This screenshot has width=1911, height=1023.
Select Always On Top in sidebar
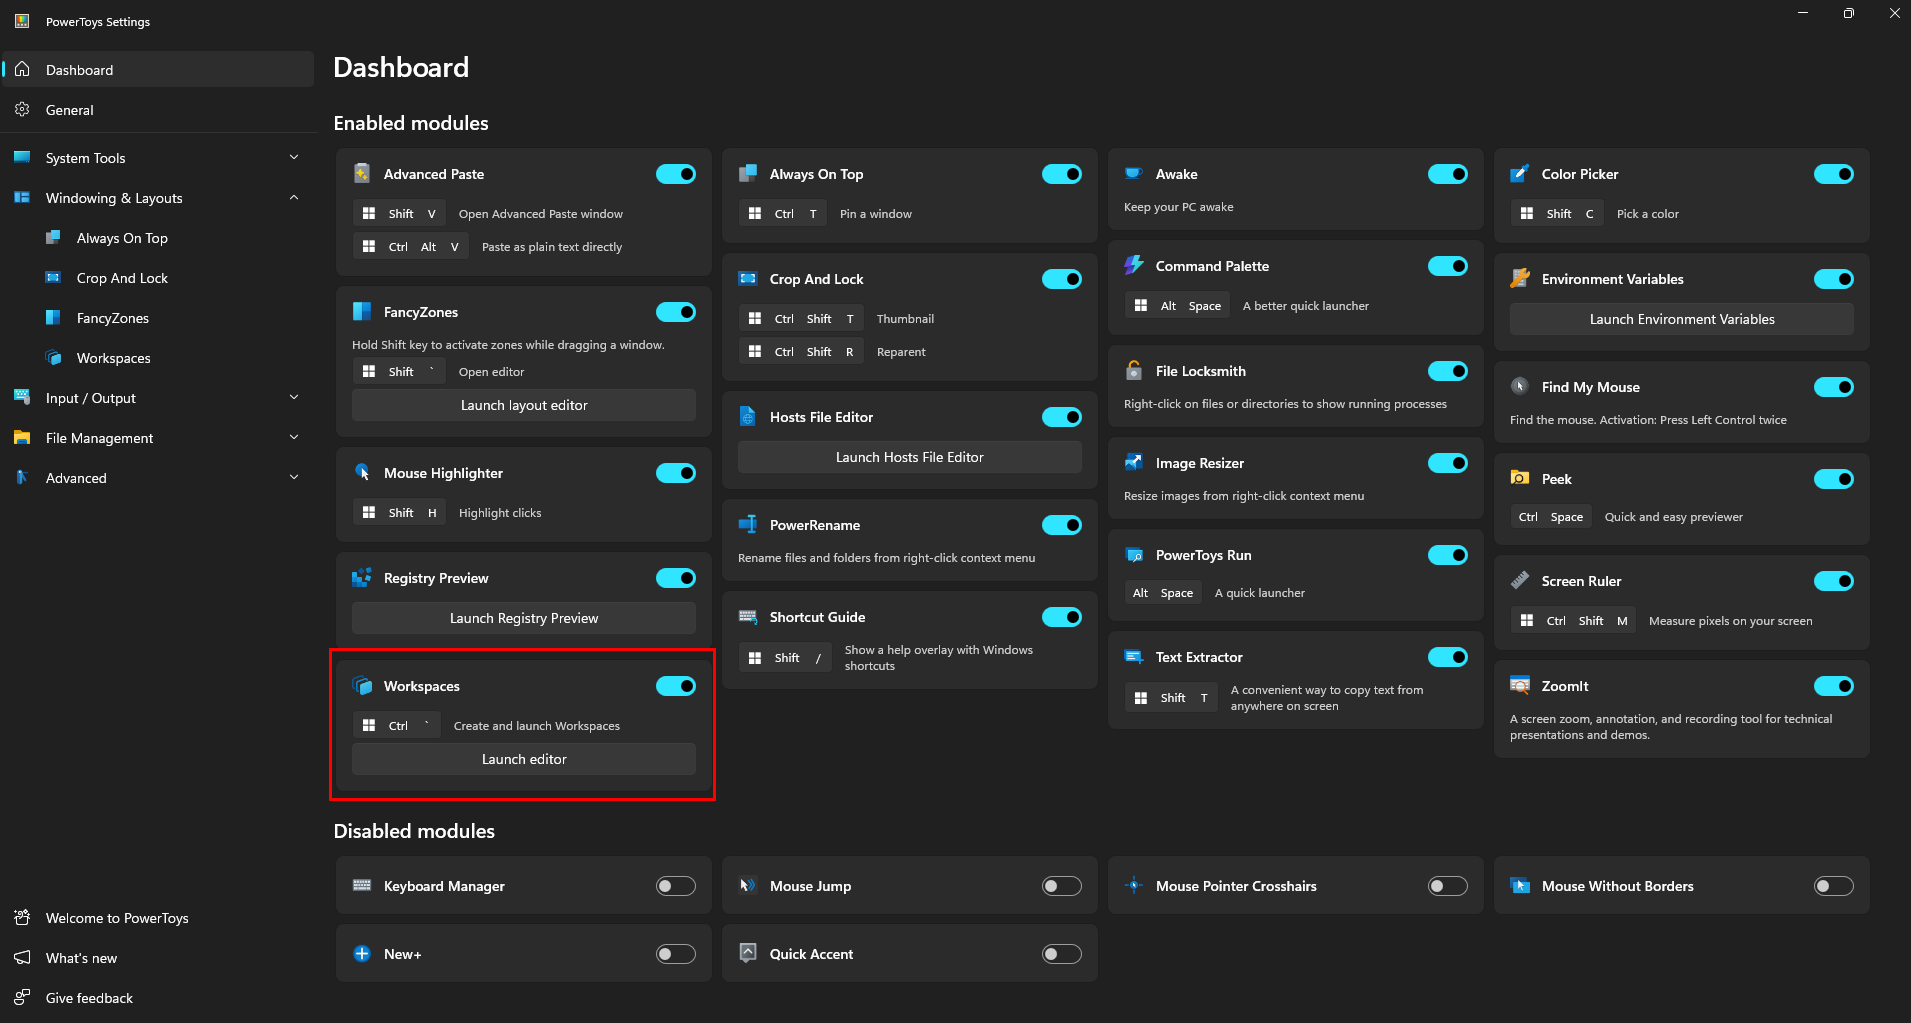tap(157, 238)
